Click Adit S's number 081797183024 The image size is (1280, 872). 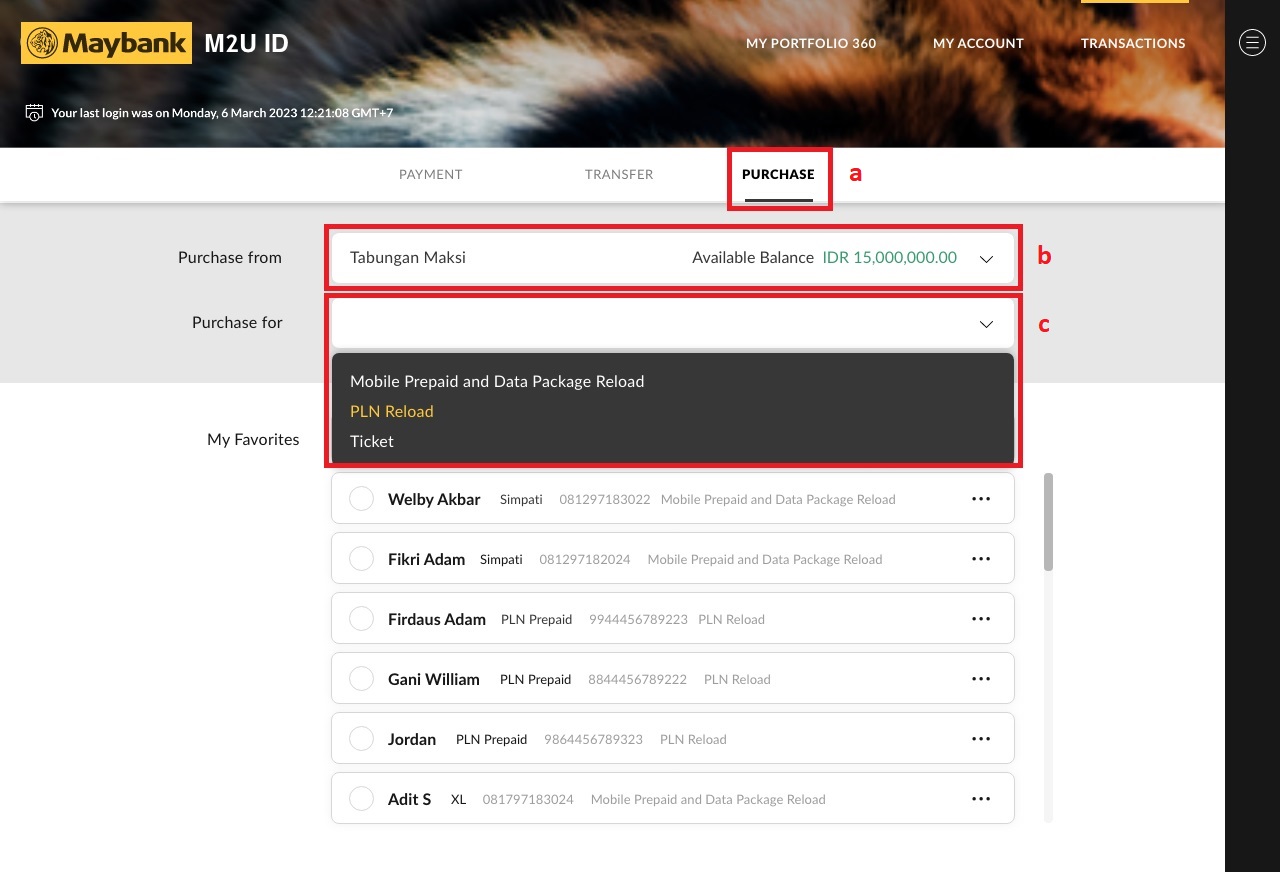click(x=528, y=799)
